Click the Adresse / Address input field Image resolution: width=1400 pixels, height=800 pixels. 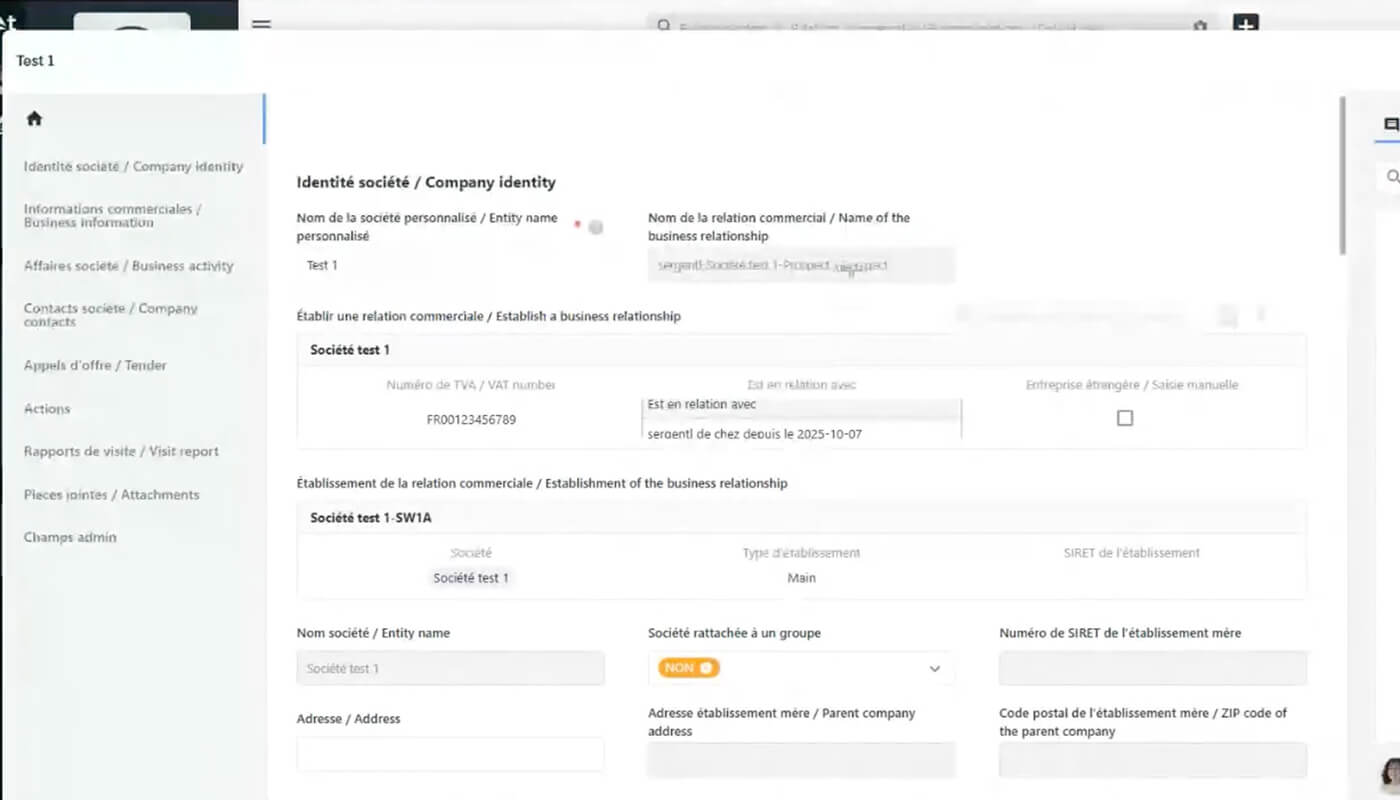450,755
